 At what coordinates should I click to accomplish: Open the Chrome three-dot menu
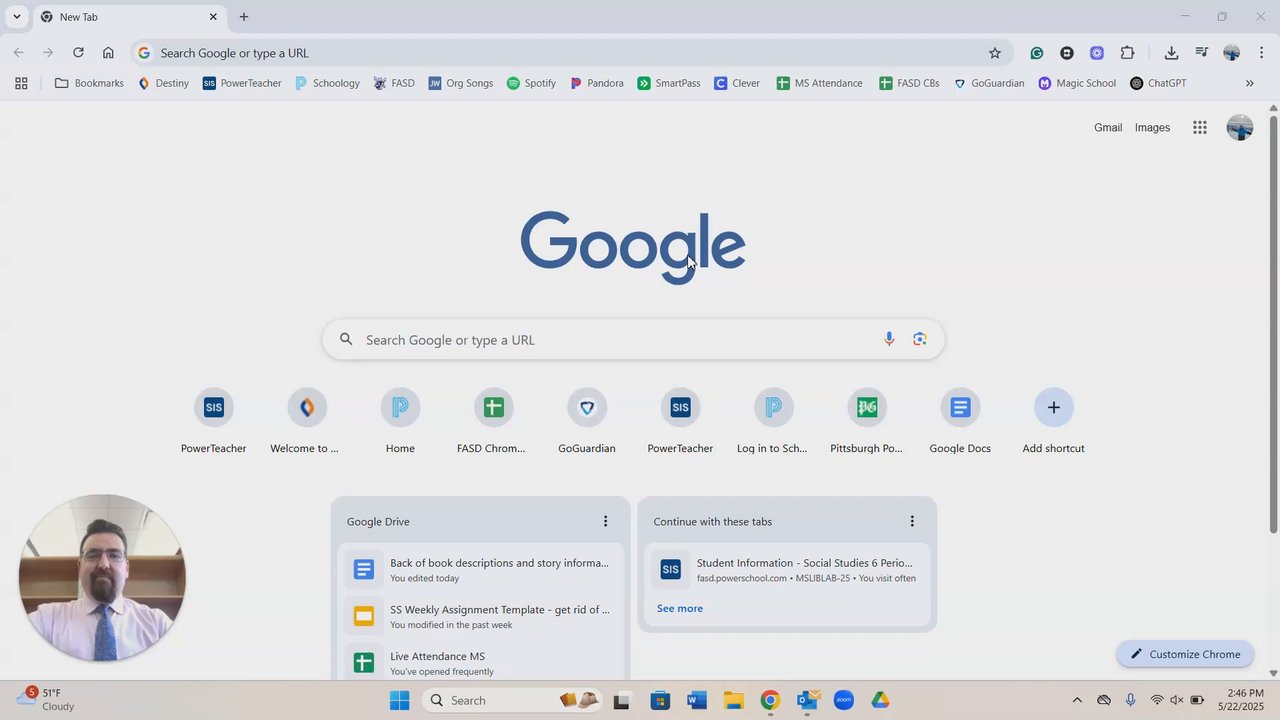pyautogui.click(x=1261, y=53)
